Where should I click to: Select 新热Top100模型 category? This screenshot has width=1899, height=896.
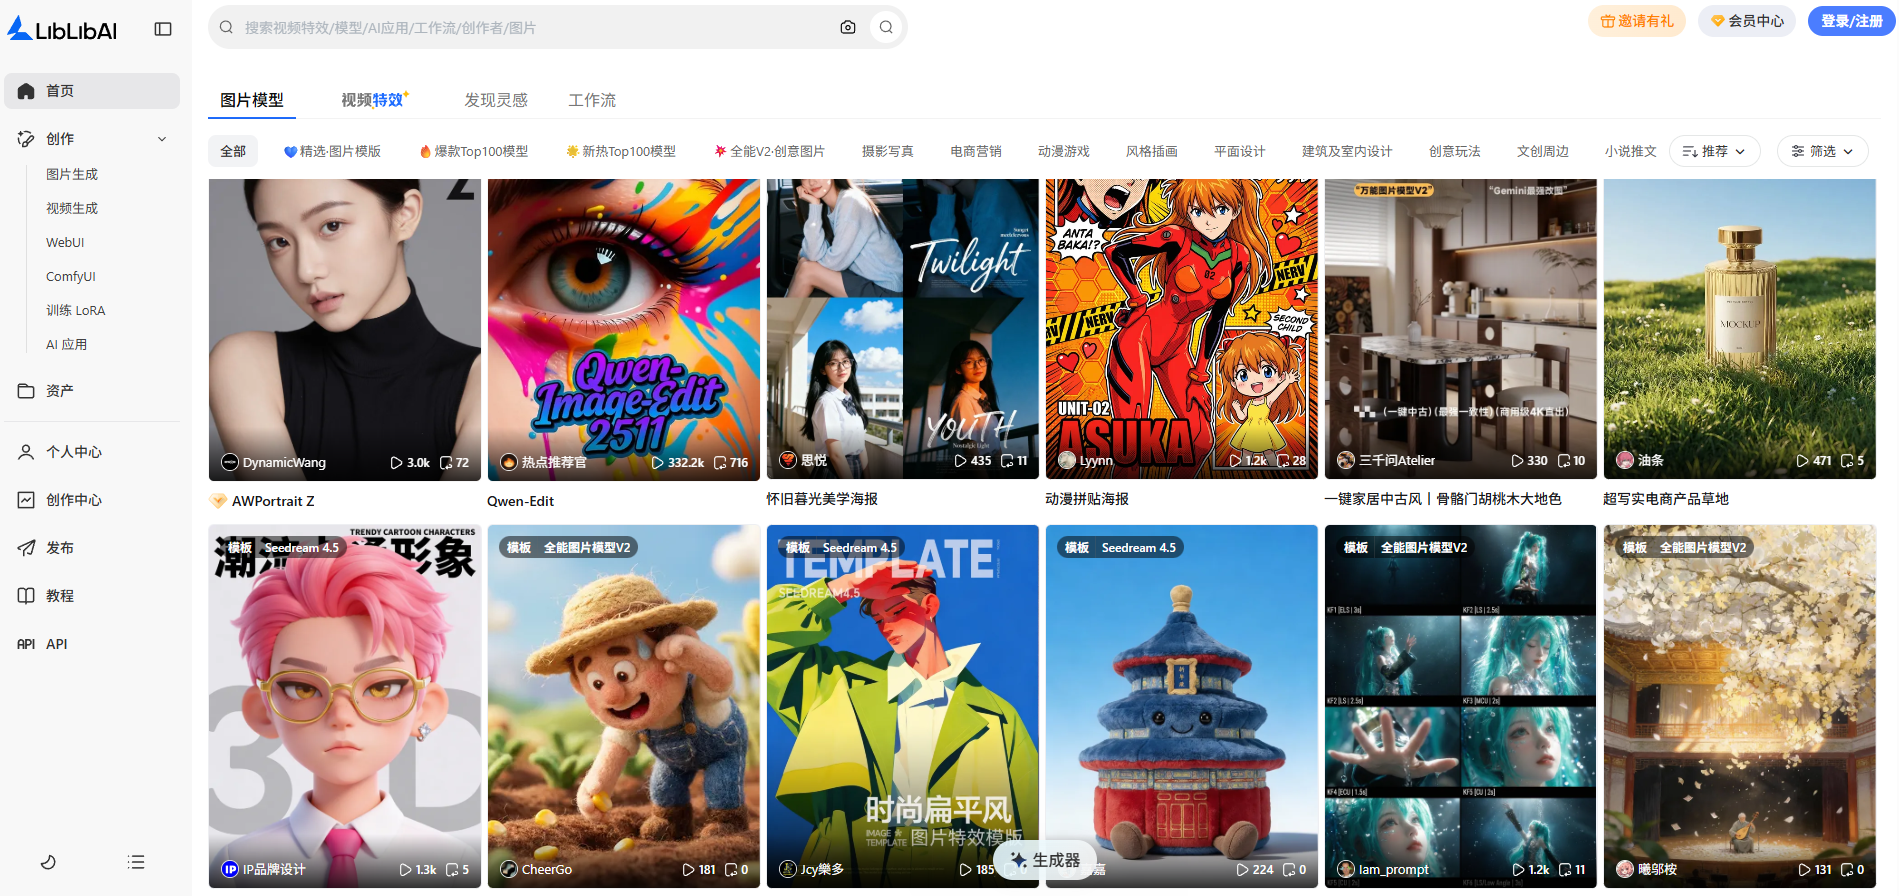[x=621, y=151]
